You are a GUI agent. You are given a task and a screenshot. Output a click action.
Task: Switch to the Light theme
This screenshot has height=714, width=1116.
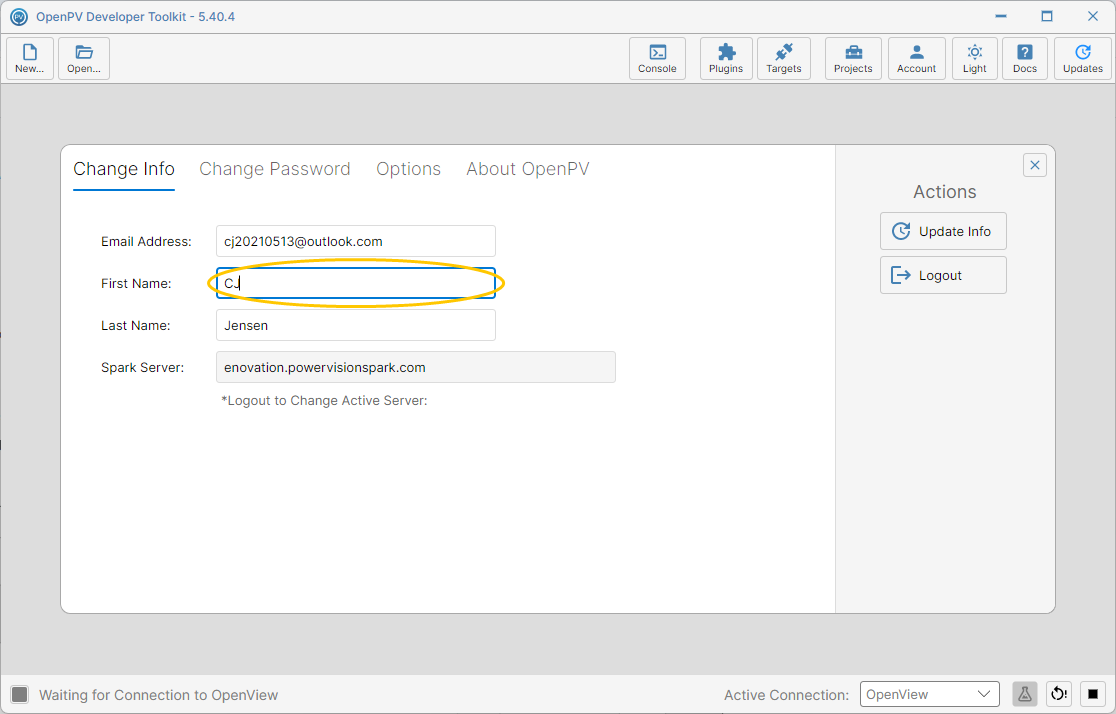[x=975, y=58]
